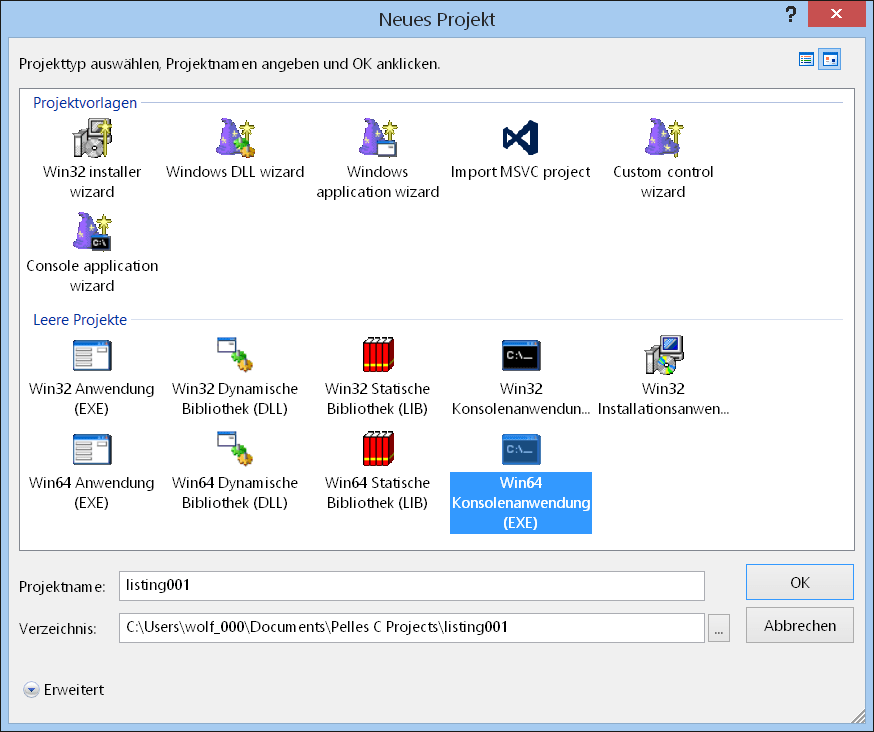The width and height of the screenshot is (874, 732).
Task: Switch to list view mode
Action: 806,59
